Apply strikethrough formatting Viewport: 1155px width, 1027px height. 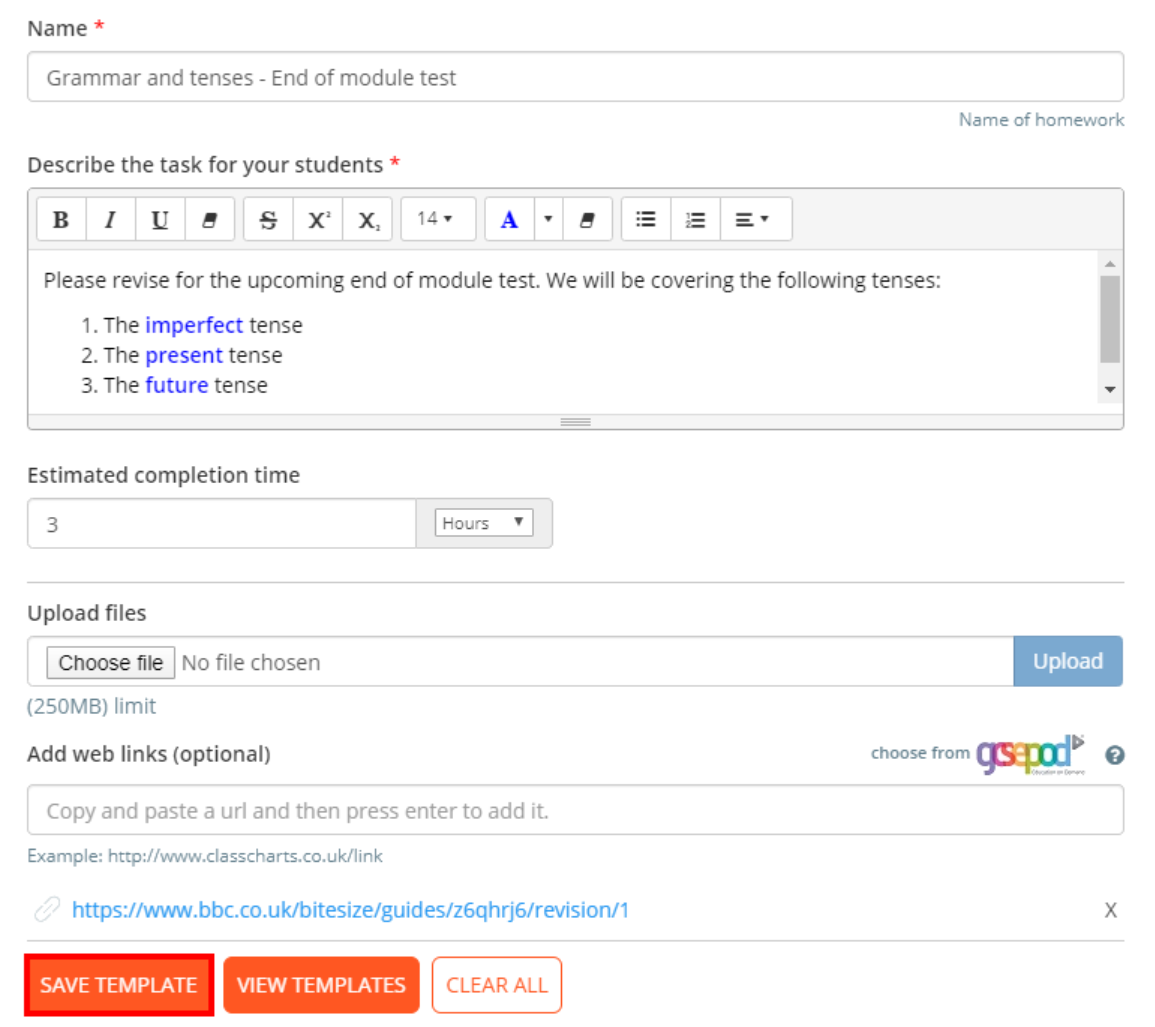tap(267, 219)
